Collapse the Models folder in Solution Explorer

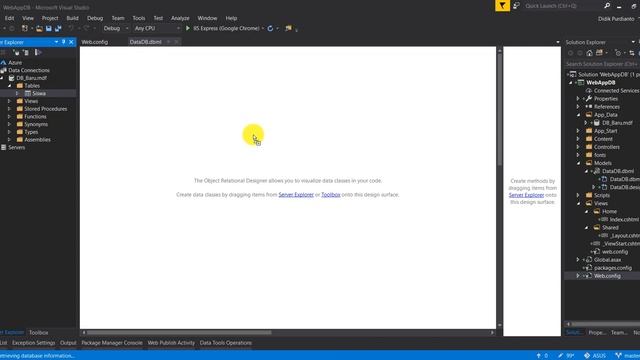(x=578, y=163)
